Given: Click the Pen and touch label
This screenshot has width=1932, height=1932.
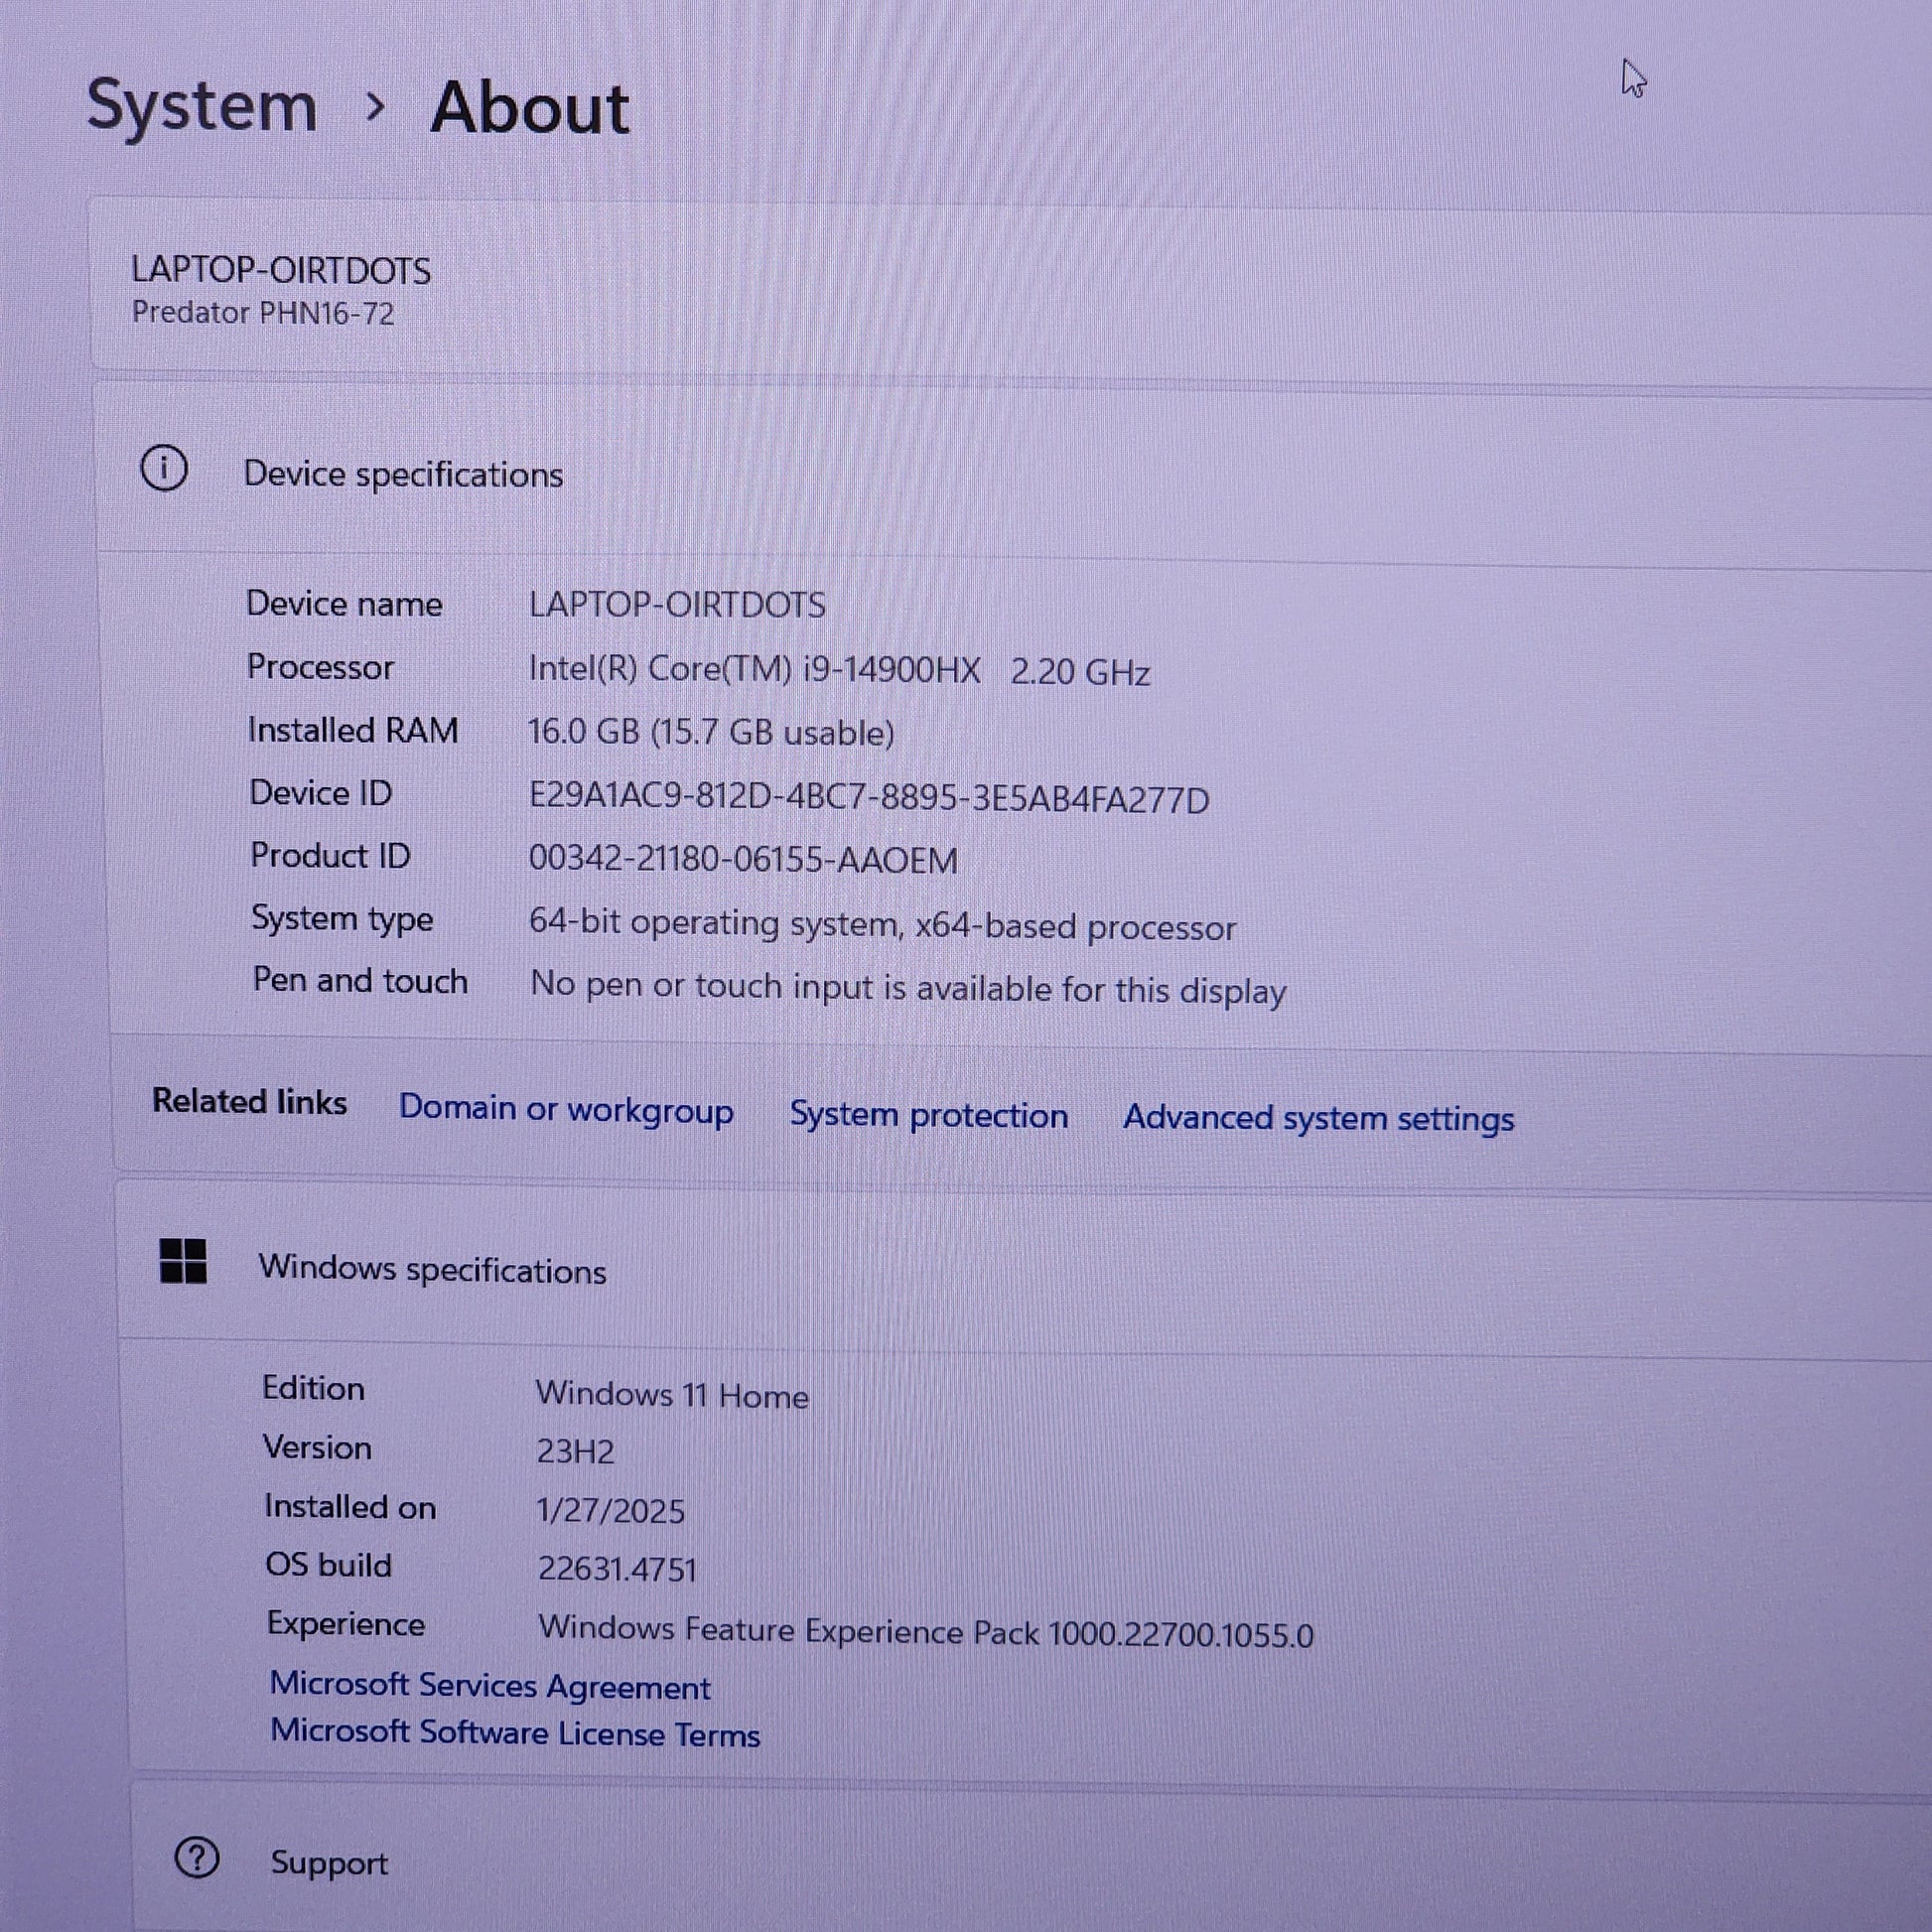Looking at the screenshot, I should click(360, 981).
